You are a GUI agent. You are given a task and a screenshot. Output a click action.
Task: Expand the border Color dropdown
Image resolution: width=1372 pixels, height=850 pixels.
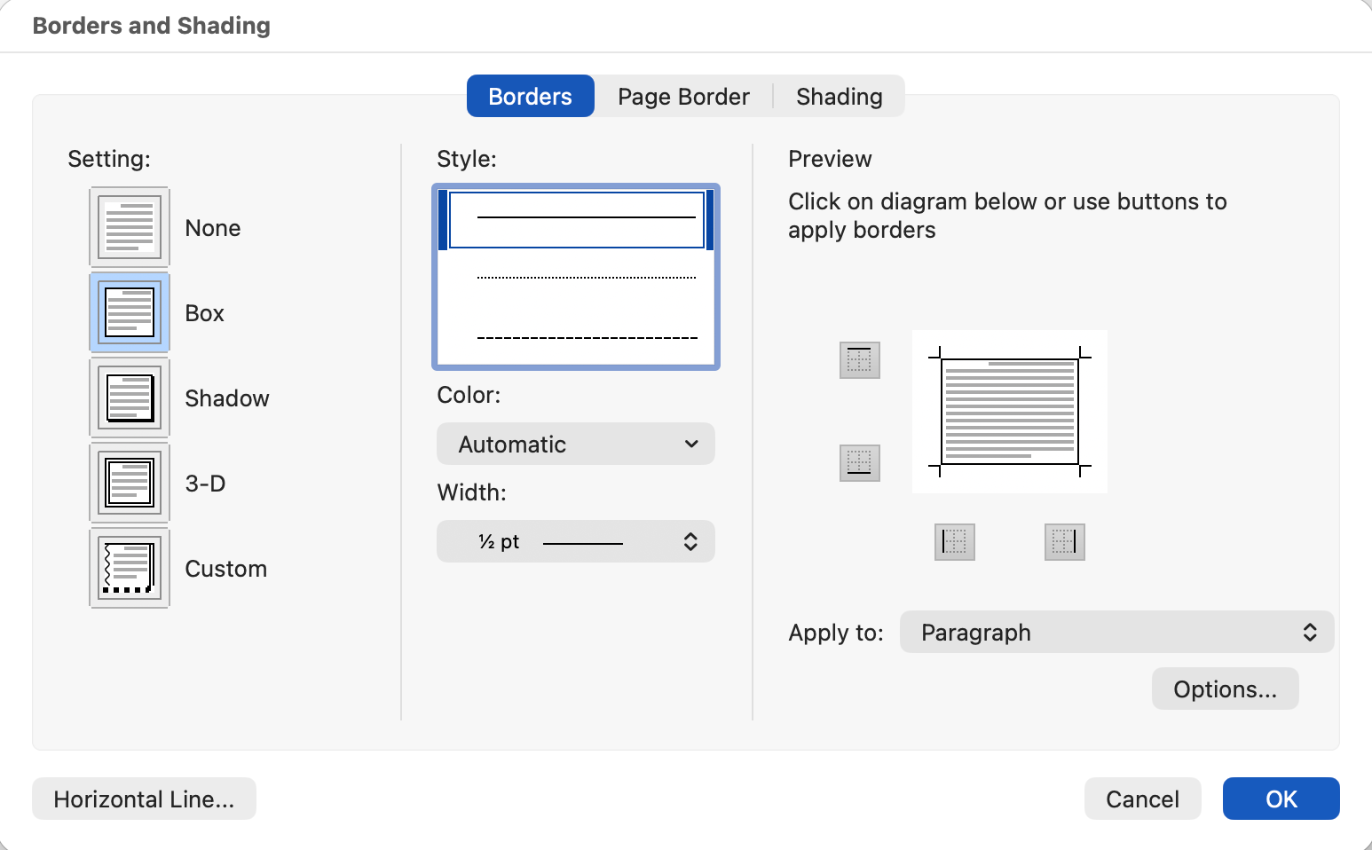point(575,443)
